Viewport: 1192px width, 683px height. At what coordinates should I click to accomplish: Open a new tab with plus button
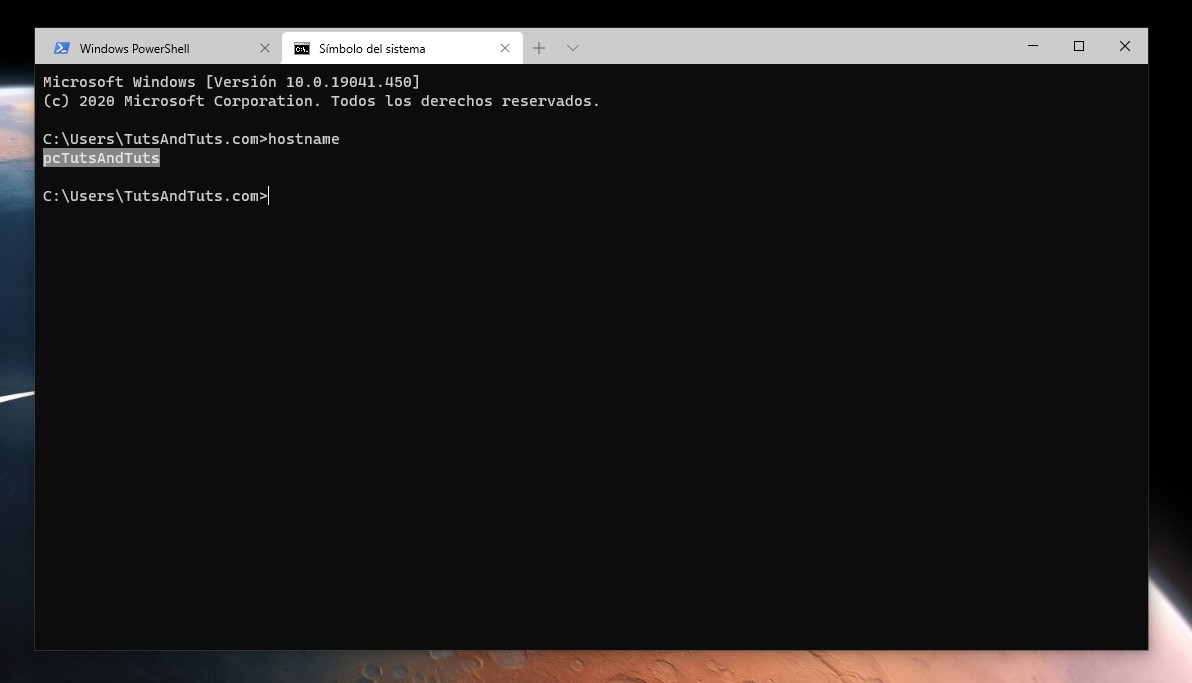539,48
